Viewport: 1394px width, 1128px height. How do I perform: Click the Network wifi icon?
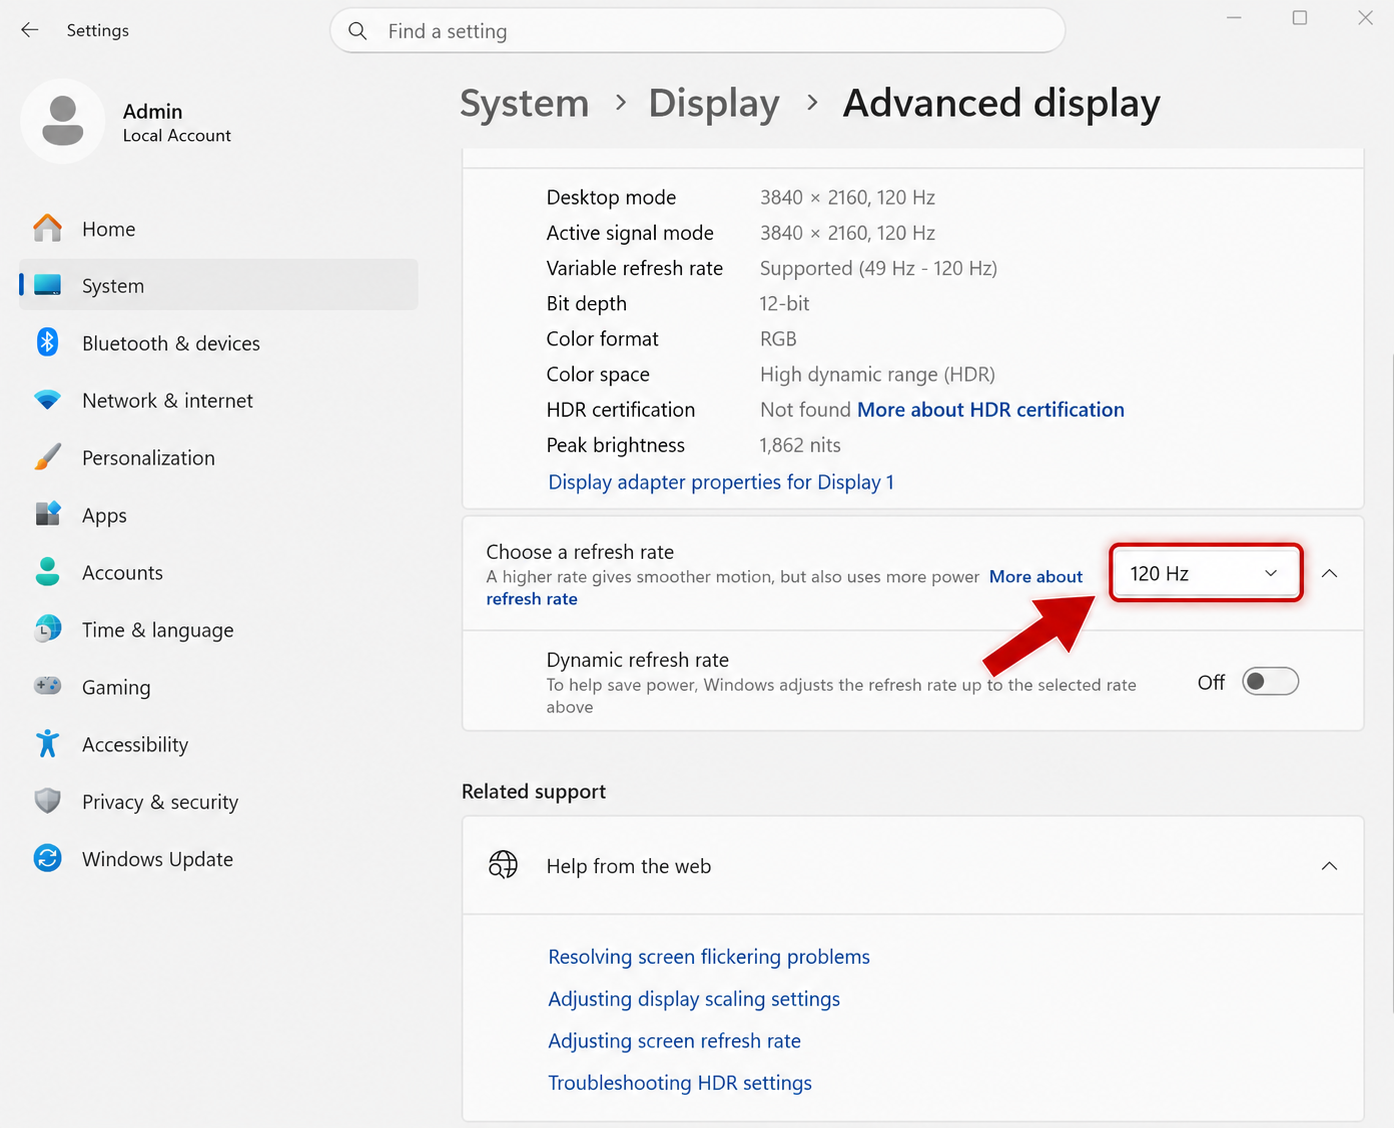point(47,400)
